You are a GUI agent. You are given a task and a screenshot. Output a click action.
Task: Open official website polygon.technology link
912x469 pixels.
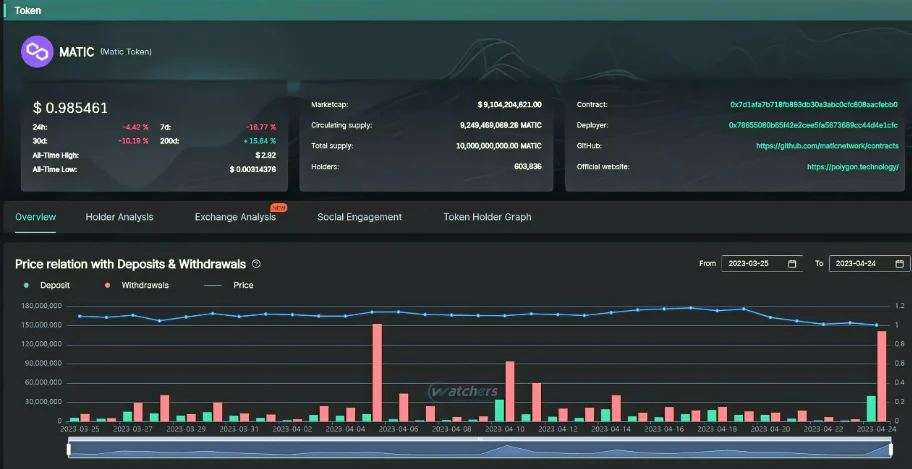[852, 167]
